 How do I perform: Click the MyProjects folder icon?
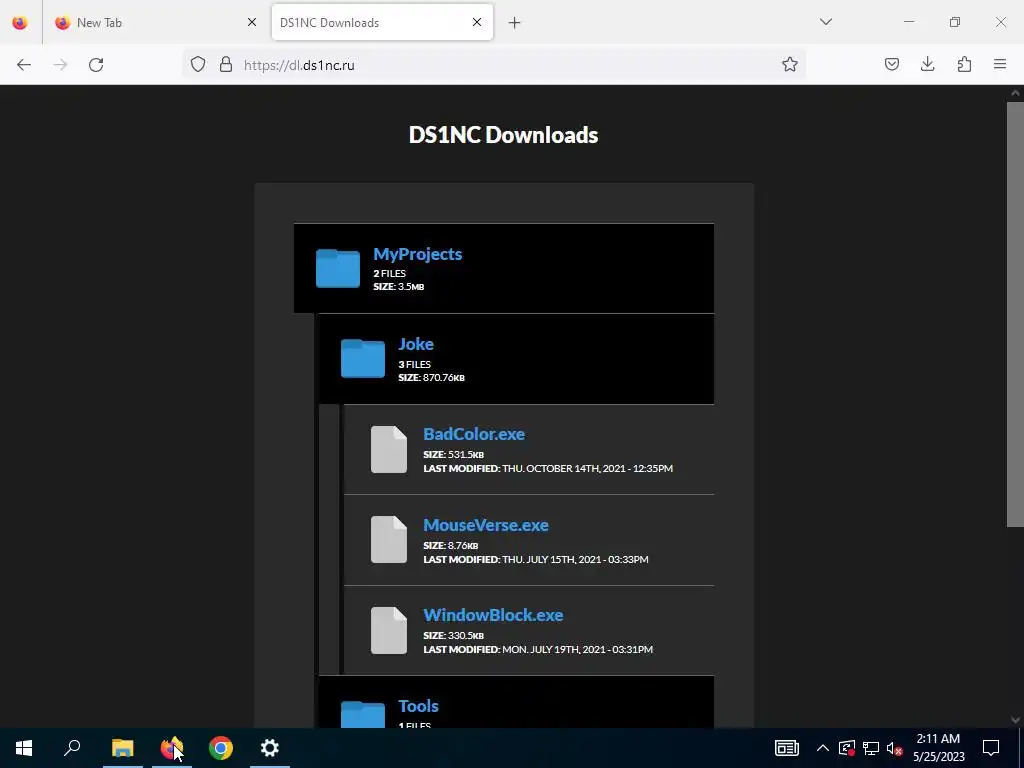338,268
